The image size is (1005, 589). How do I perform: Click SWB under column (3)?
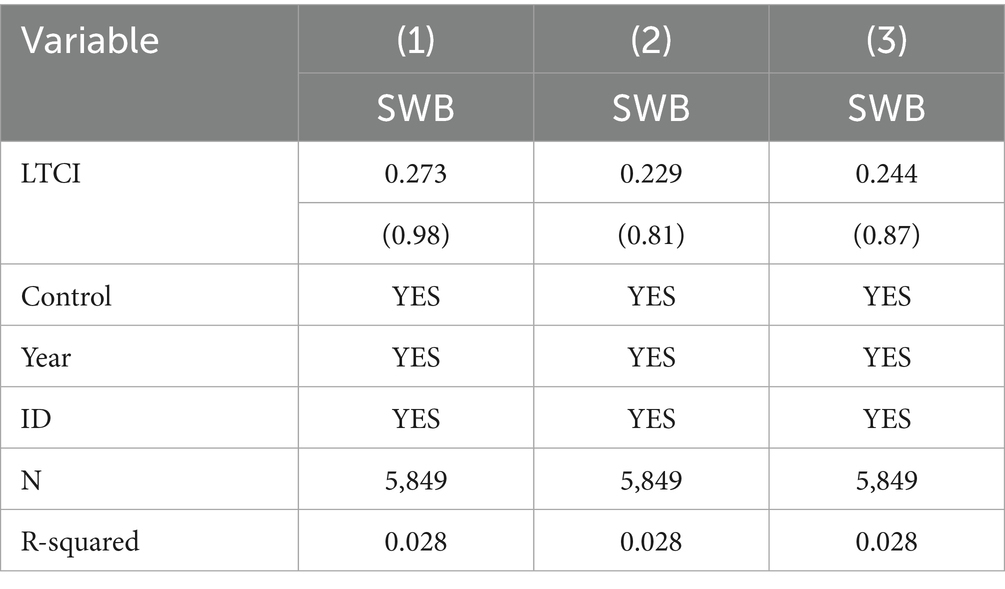pyautogui.click(x=886, y=108)
